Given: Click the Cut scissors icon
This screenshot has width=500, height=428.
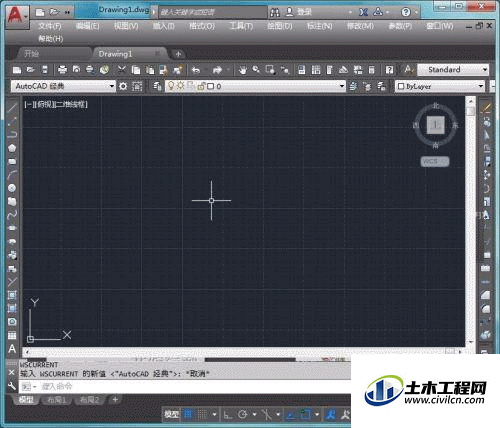Looking at the screenshot, I should pos(121,70).
